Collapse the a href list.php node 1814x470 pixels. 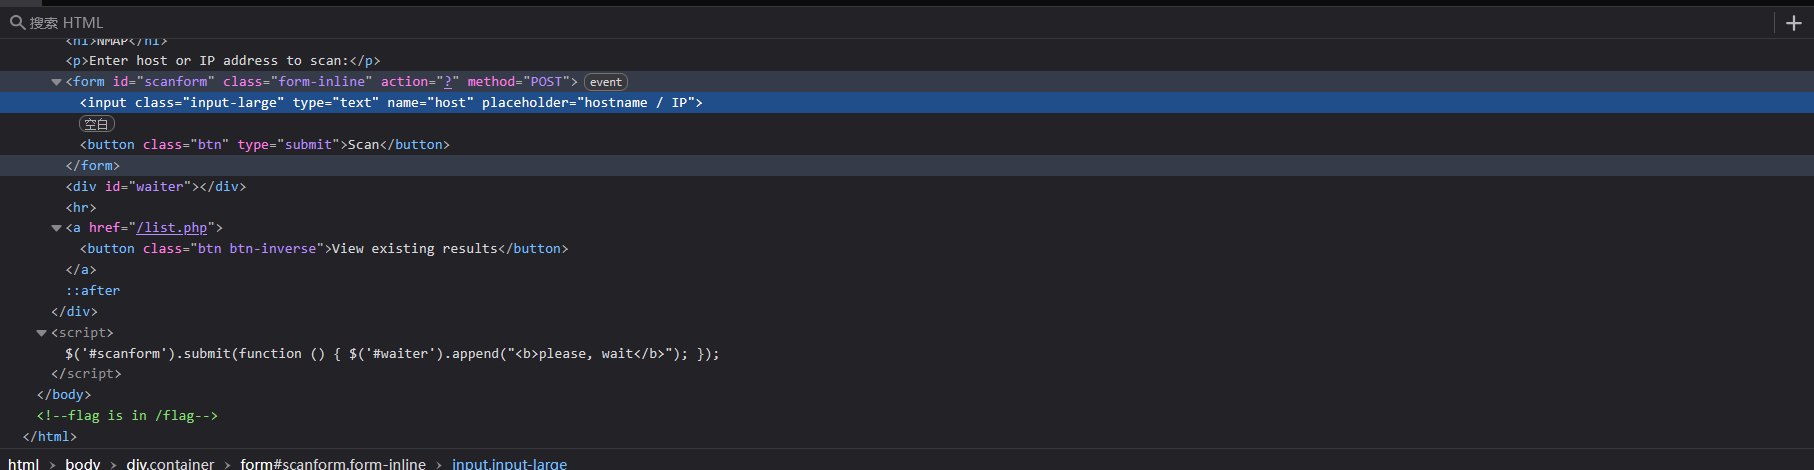pos(56,228)
